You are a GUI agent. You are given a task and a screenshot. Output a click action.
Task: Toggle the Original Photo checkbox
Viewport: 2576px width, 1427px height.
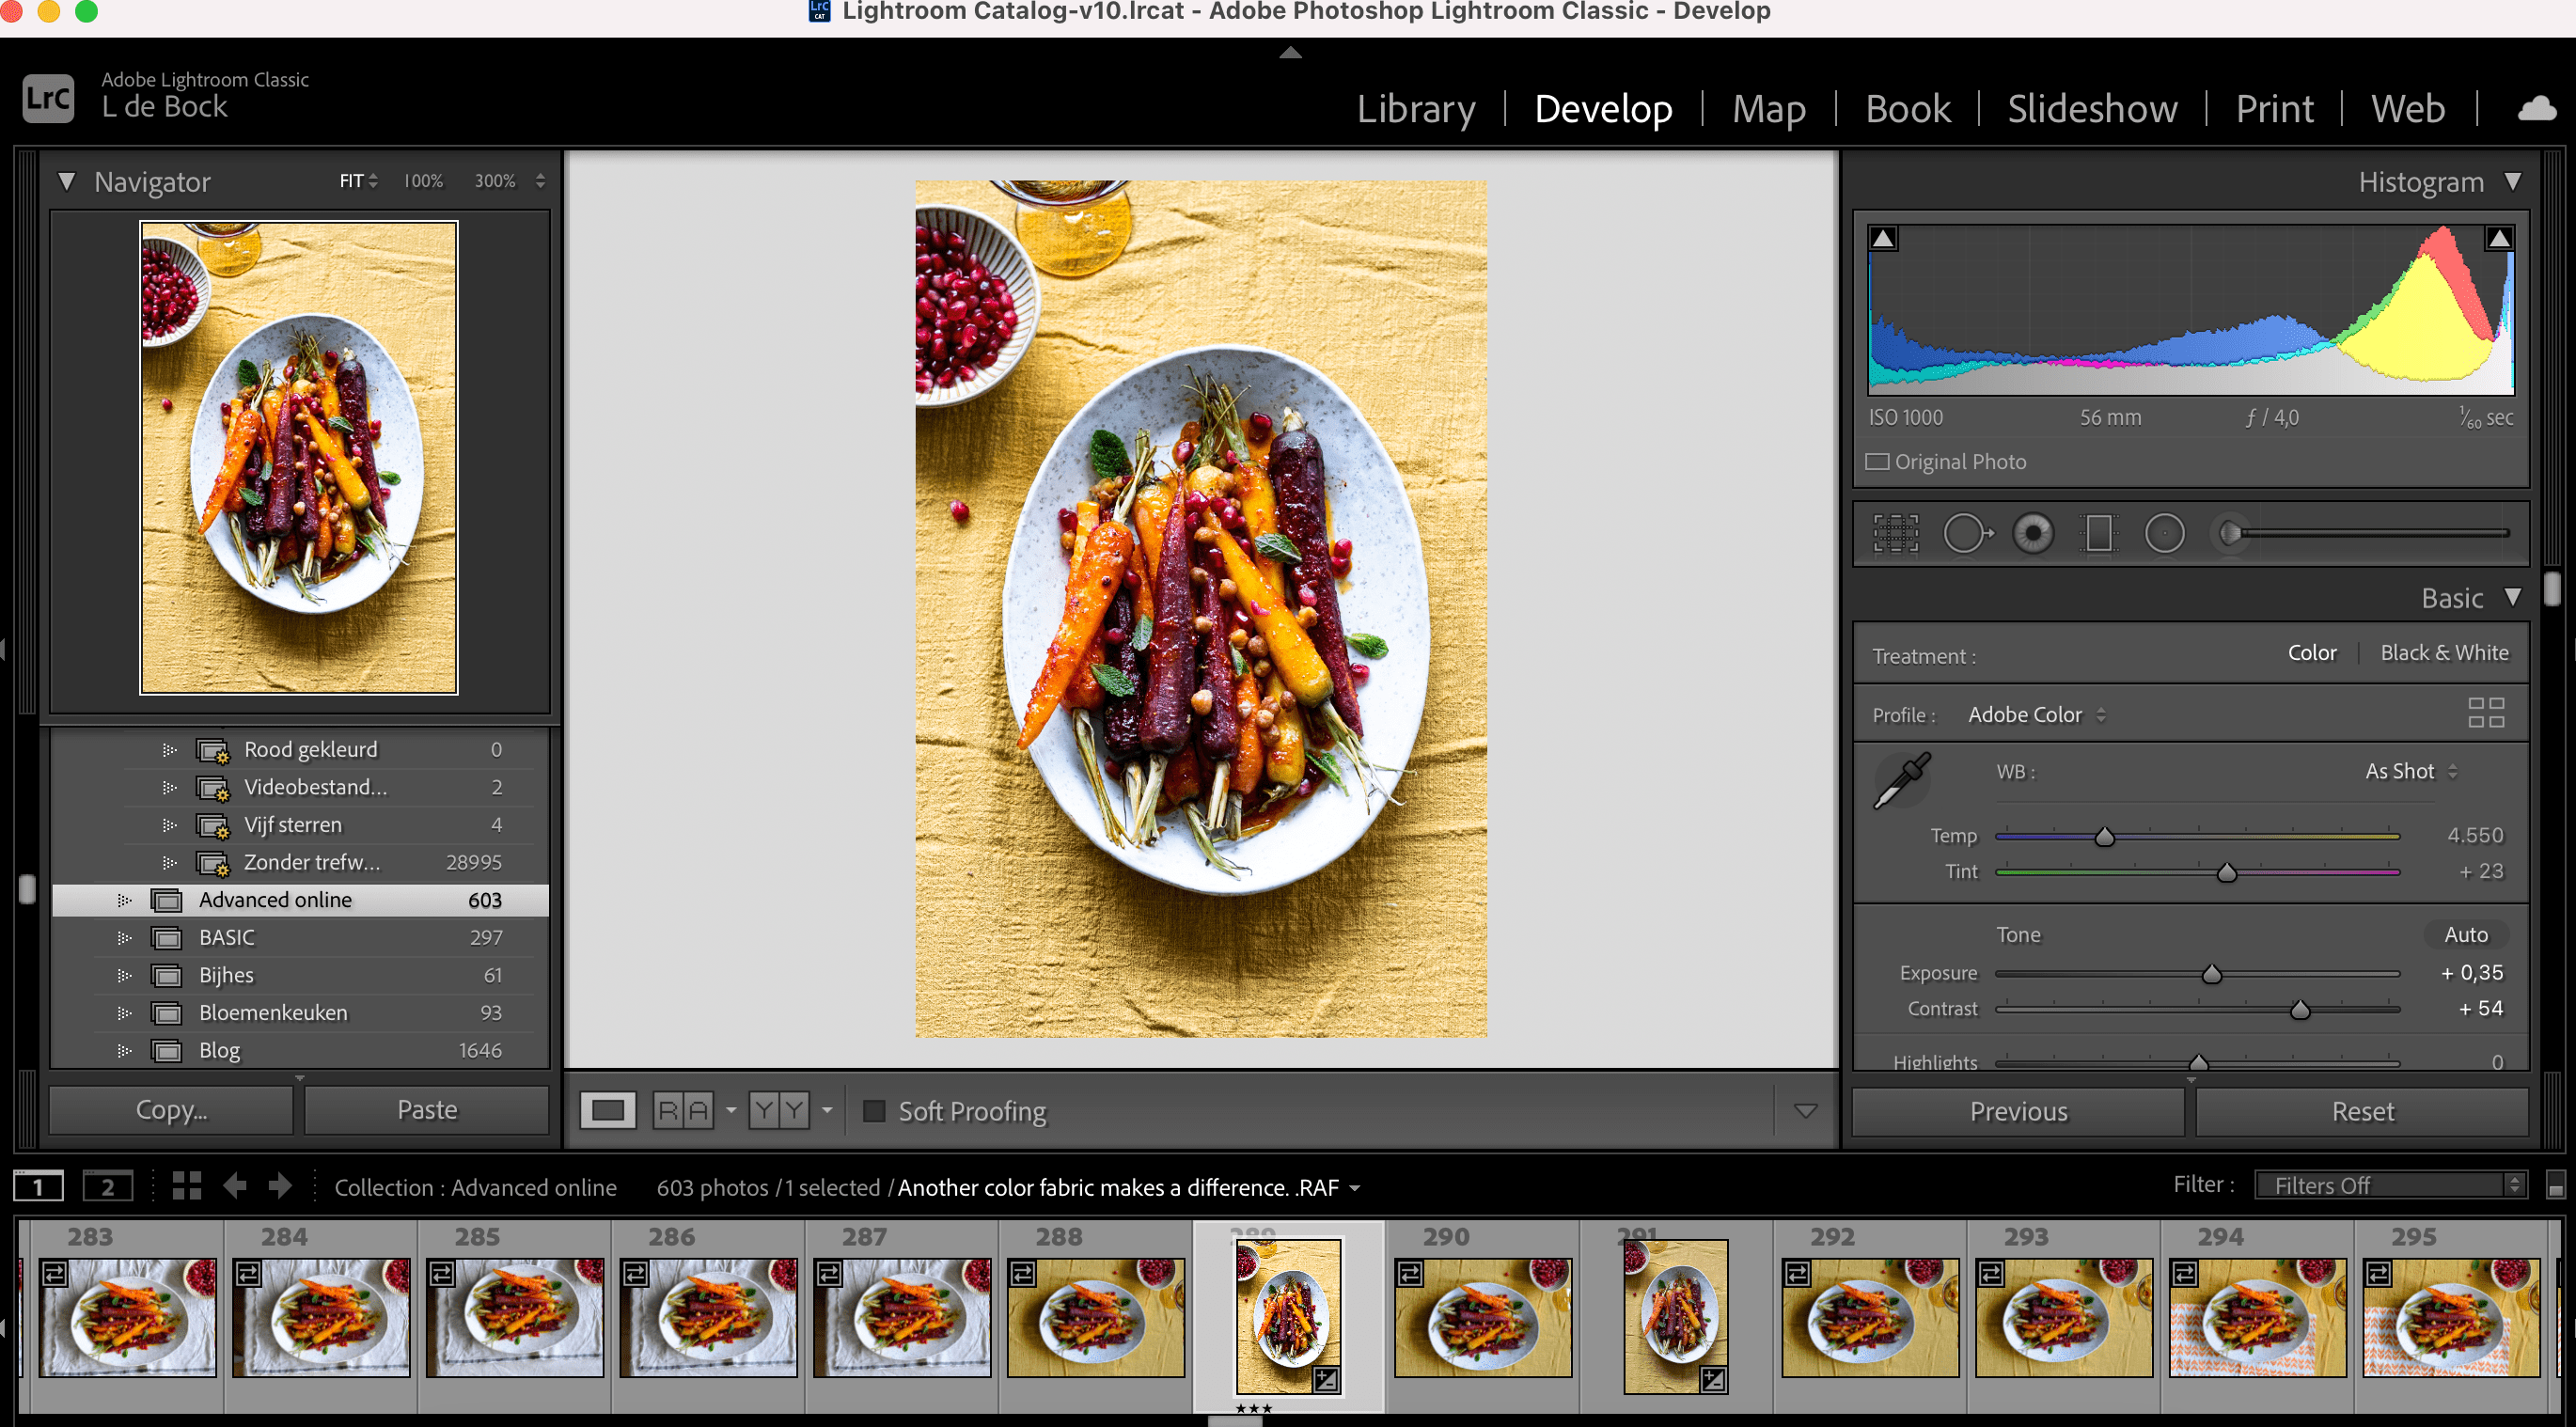[x=1877, y=462]
